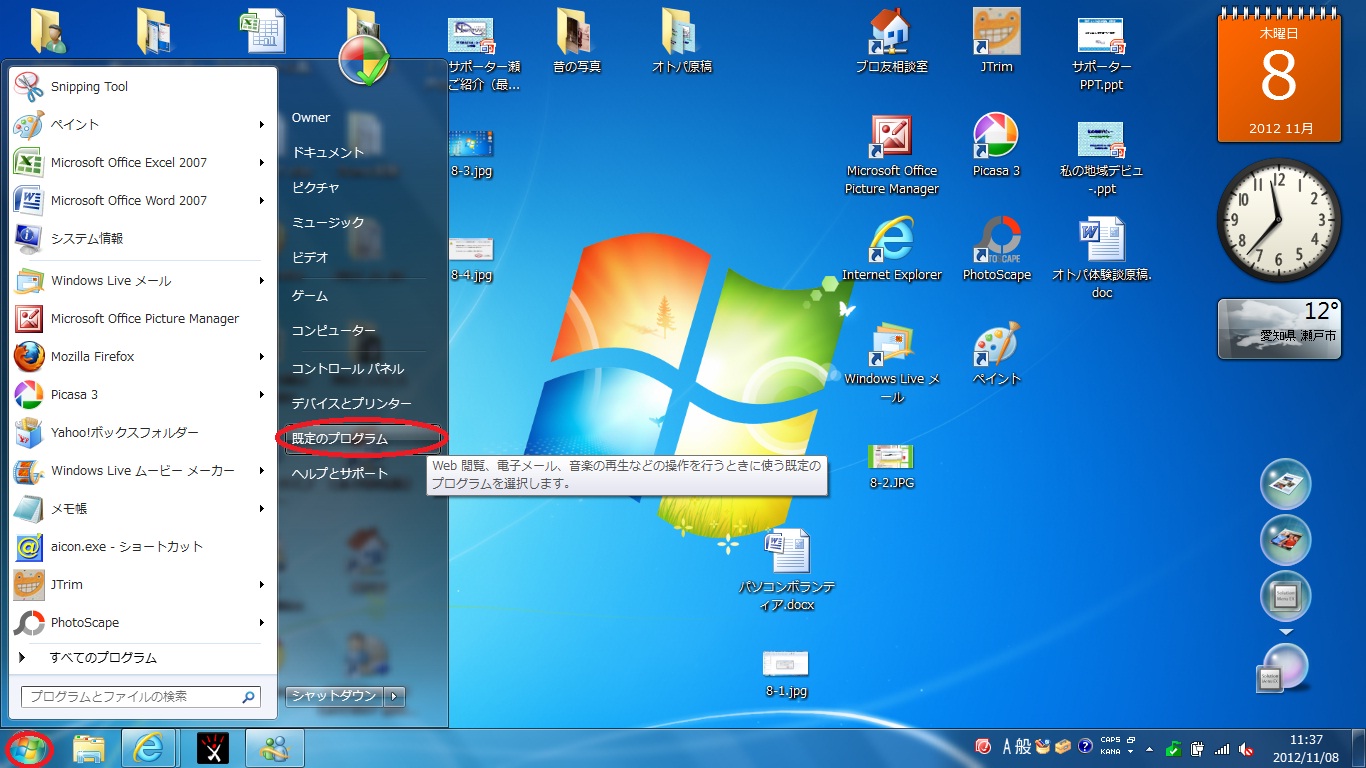Select オトパ体験談原稿.doc on the desktop
The height and width of the screenshot is (768, 1366).
click(1101, 259)
